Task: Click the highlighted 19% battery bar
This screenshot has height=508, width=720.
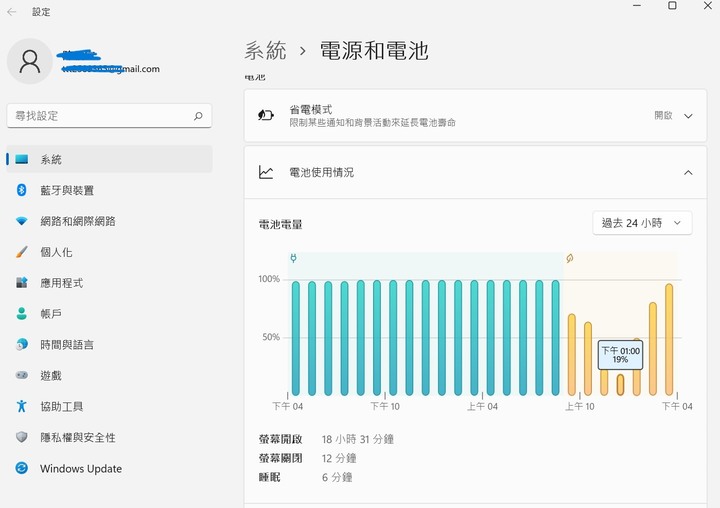Action: tap(620, 385)
